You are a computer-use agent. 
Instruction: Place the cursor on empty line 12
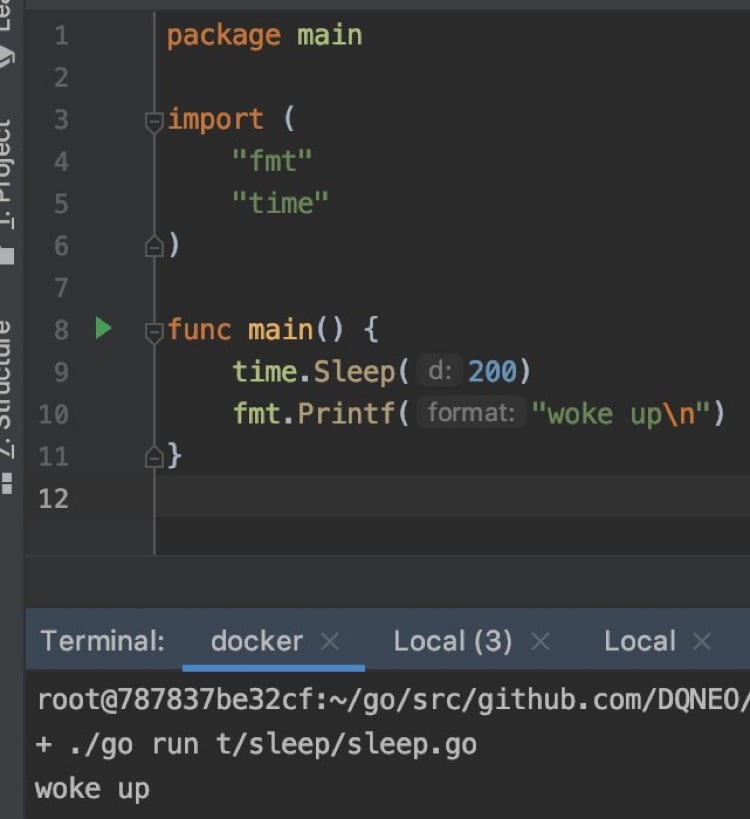pyautogui.click(x=400, y=497)
